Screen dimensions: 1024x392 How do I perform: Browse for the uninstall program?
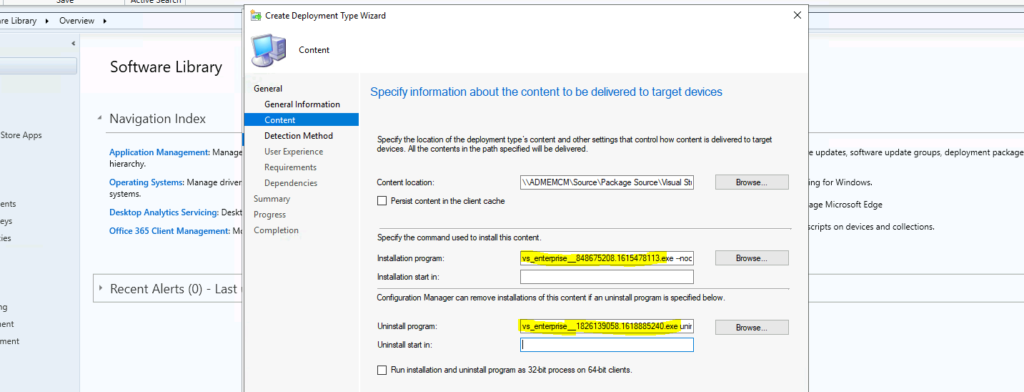[752, 327]
